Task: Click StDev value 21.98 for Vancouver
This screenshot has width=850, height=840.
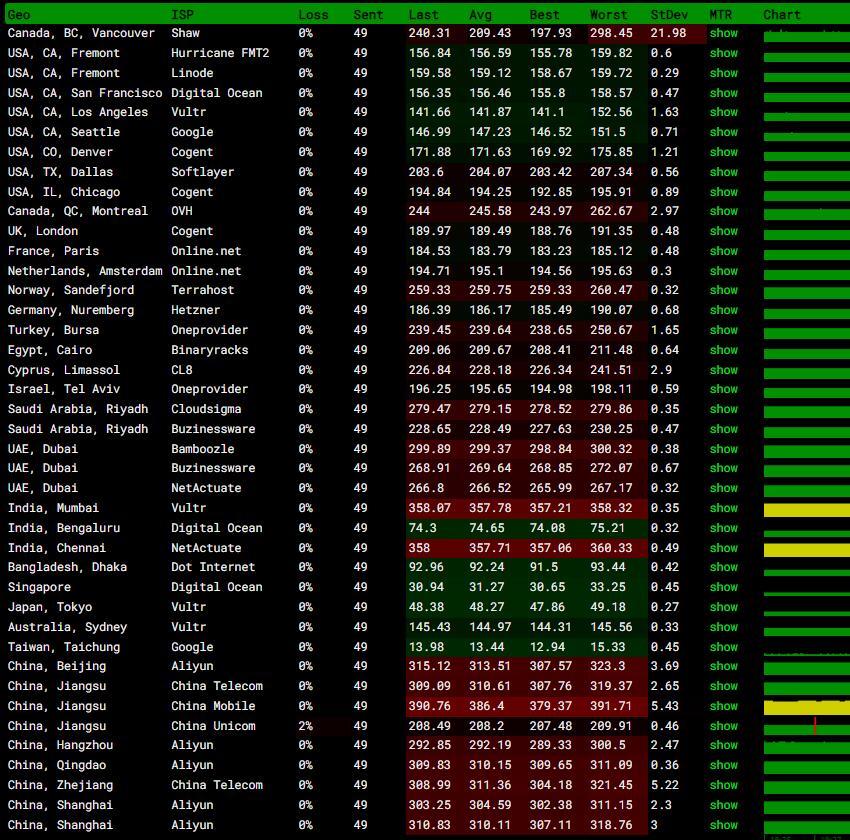Action: (668, 33)
